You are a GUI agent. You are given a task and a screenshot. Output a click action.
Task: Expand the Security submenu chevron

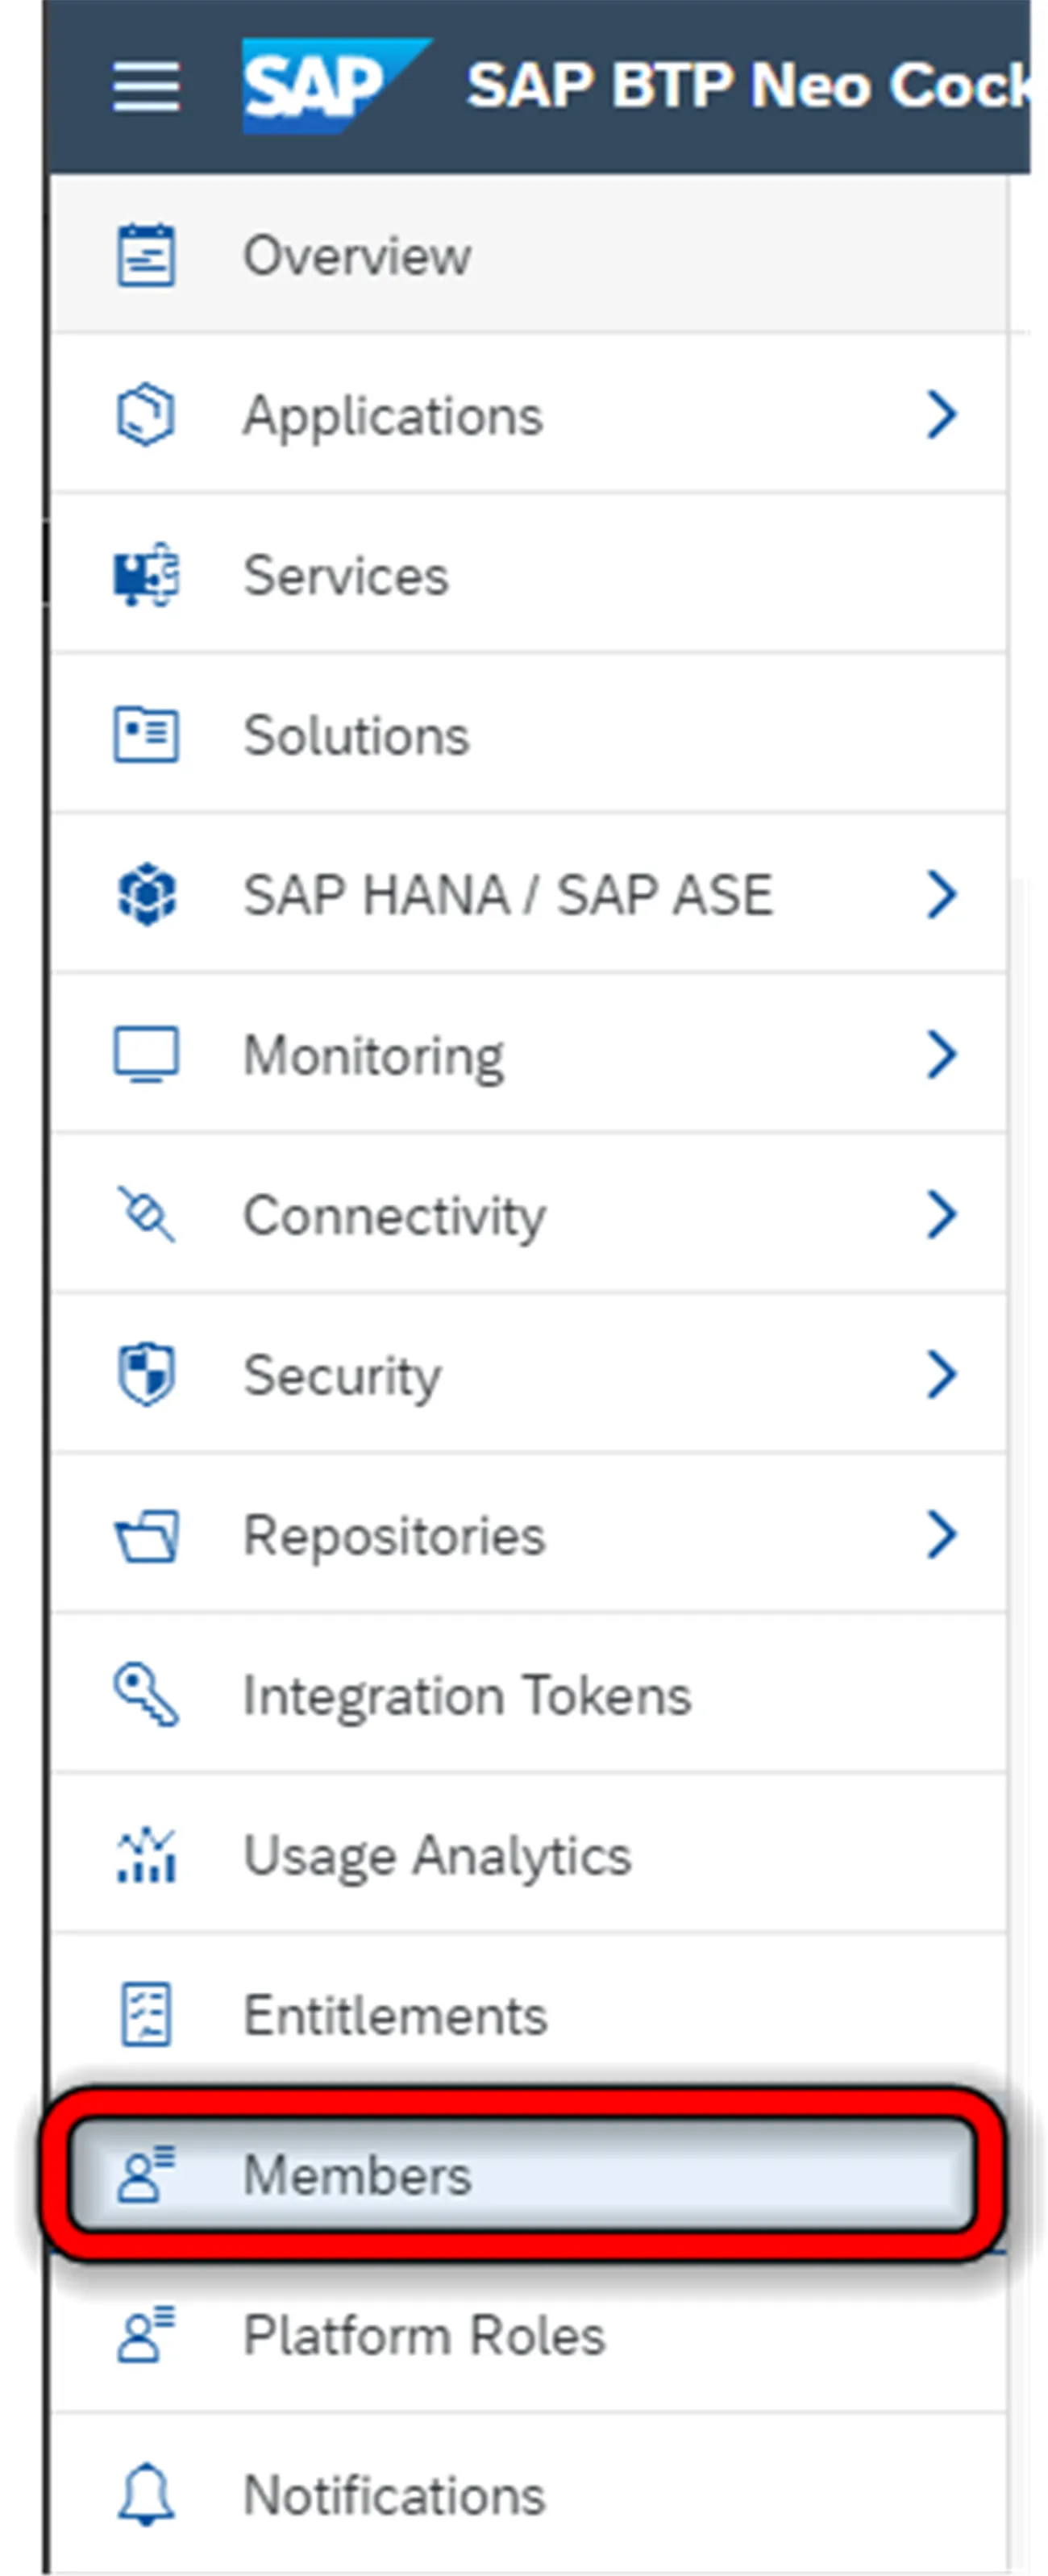click(941, 1374)
